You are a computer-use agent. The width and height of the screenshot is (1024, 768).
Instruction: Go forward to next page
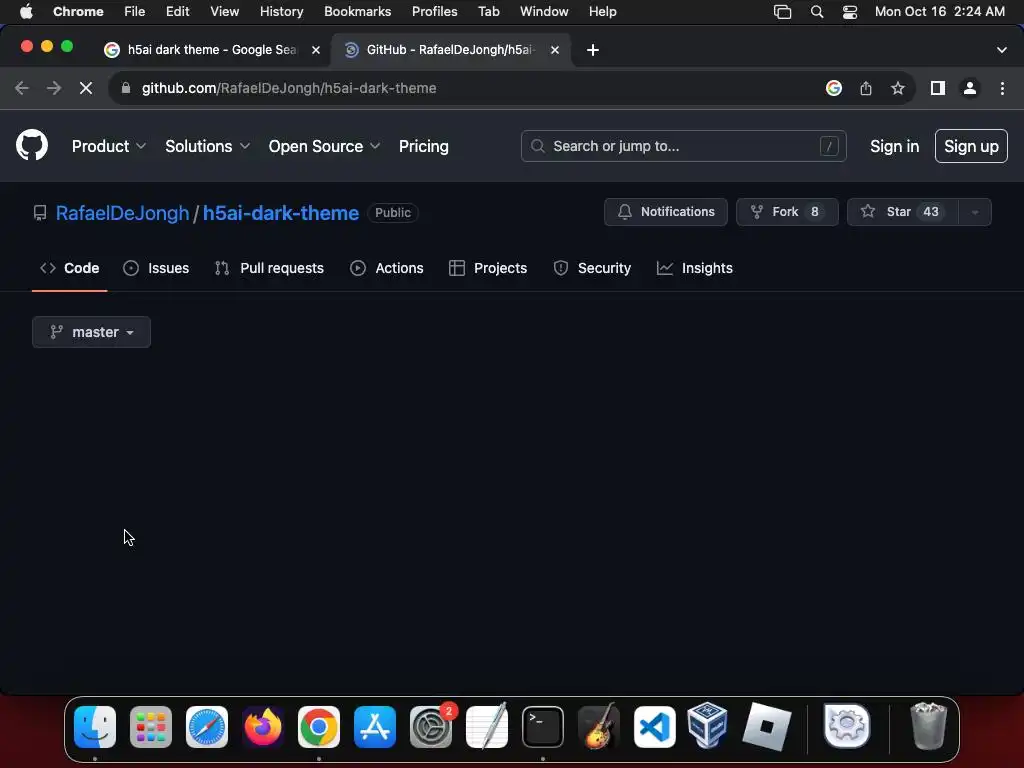tap(54, 88)
